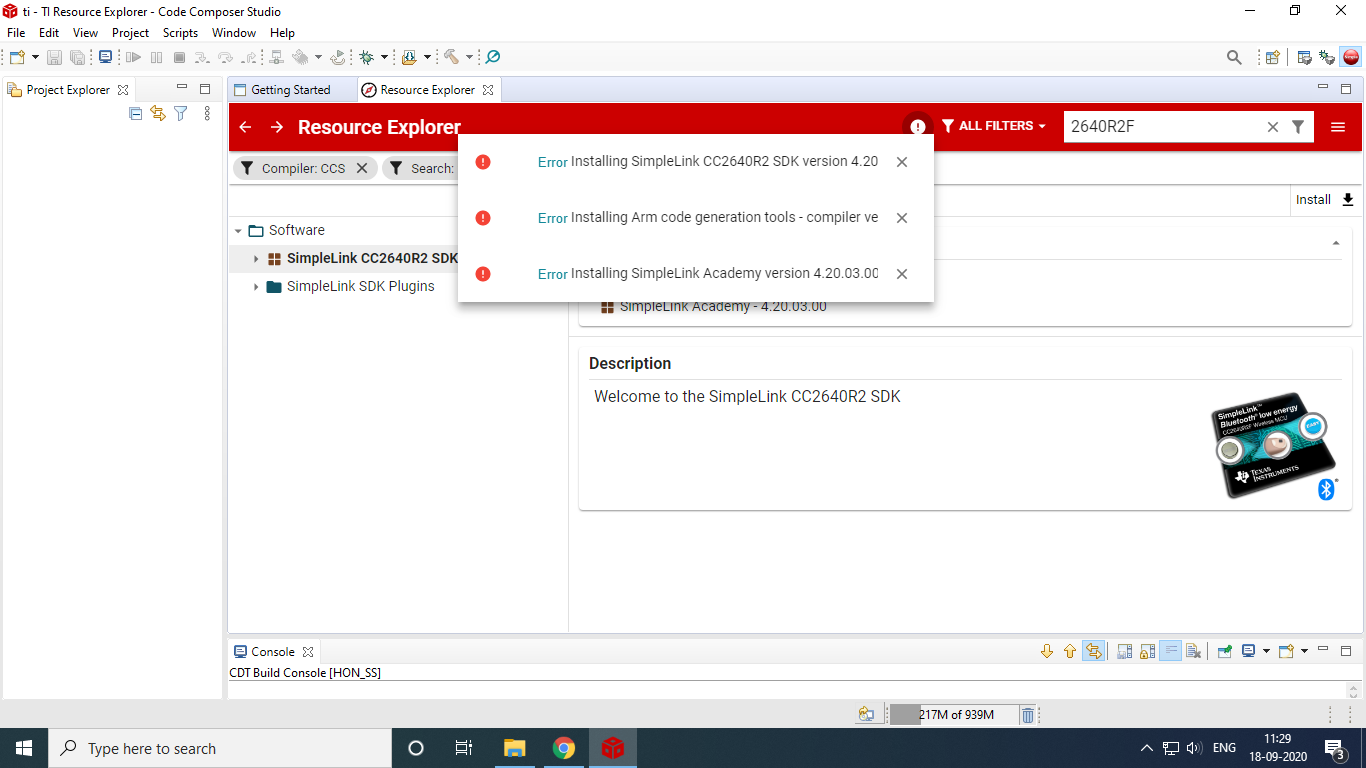Open the Build hammer dropdown arrow
1366x768 pixels.
pos(469,57)
